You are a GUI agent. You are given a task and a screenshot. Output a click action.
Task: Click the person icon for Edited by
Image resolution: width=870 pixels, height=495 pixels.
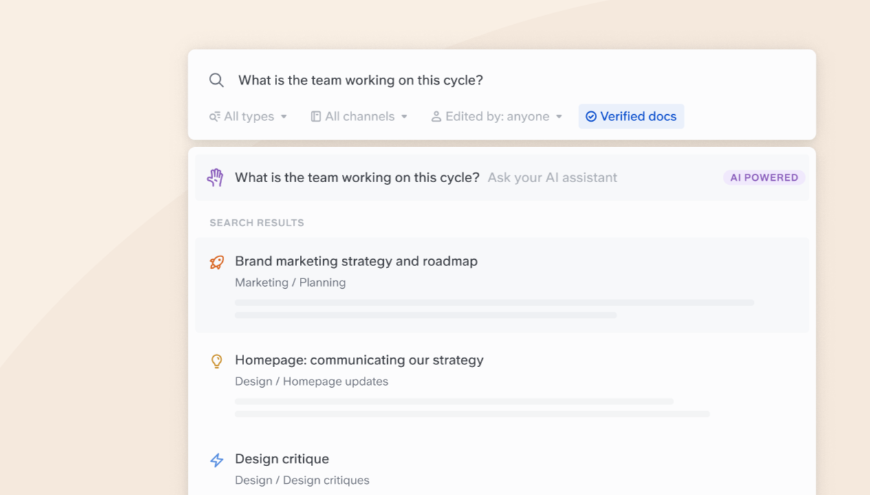click(436, 117)
